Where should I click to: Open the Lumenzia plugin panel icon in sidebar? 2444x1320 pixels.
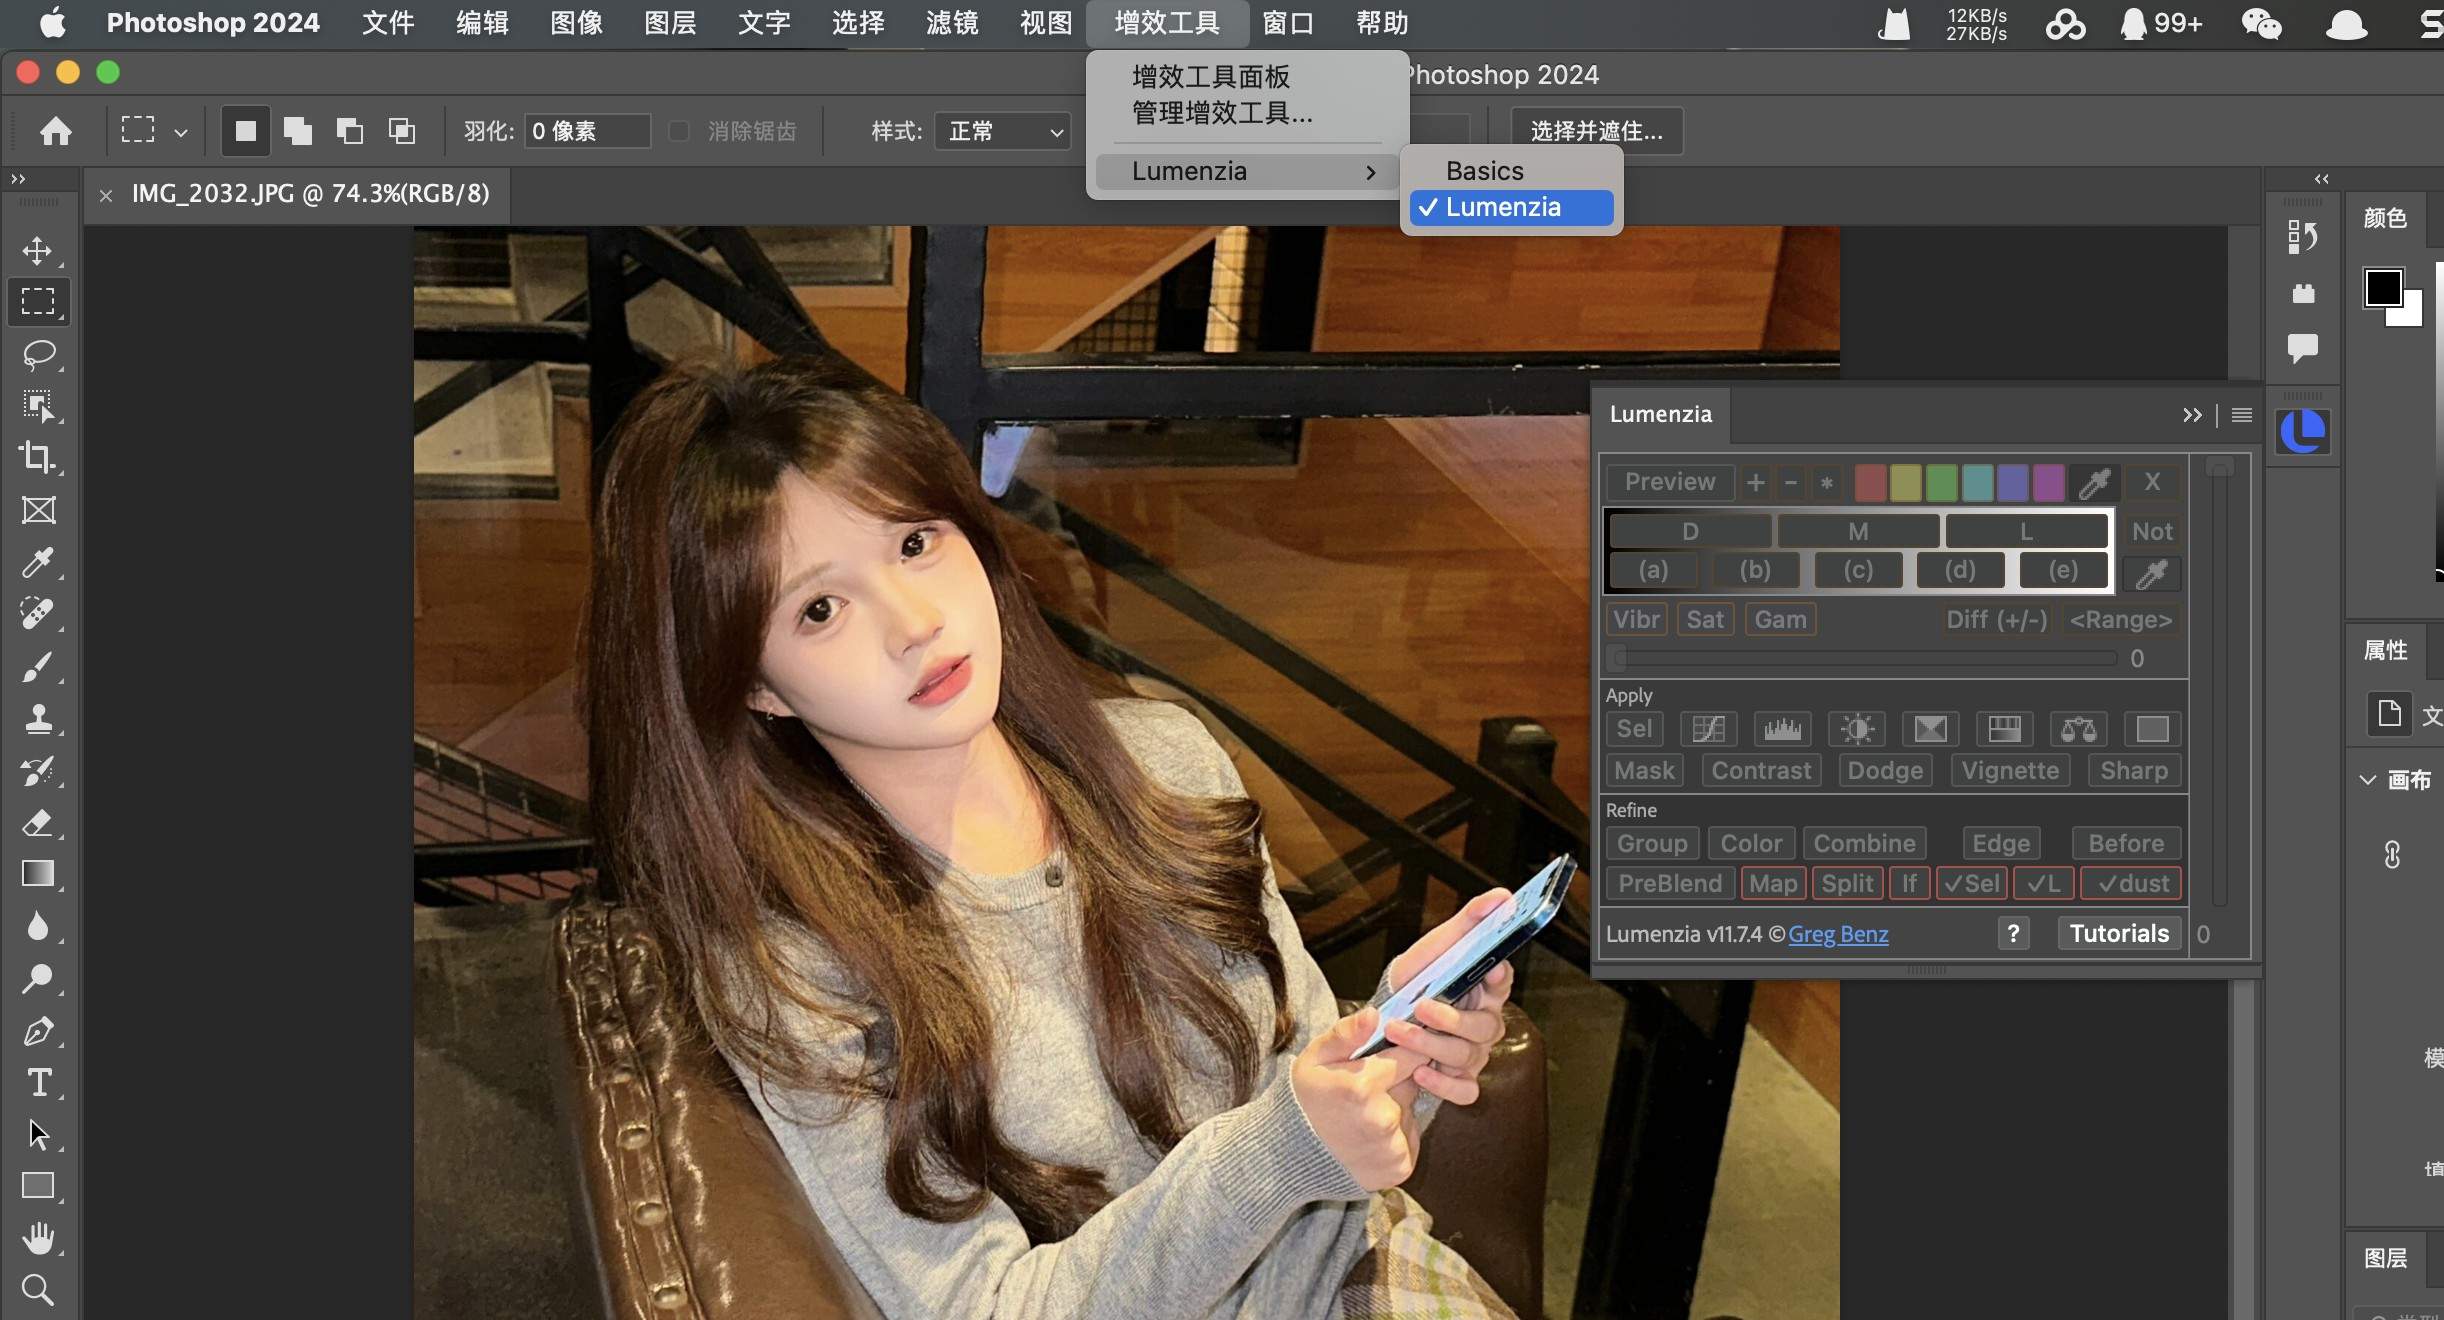coord(2303,430)
